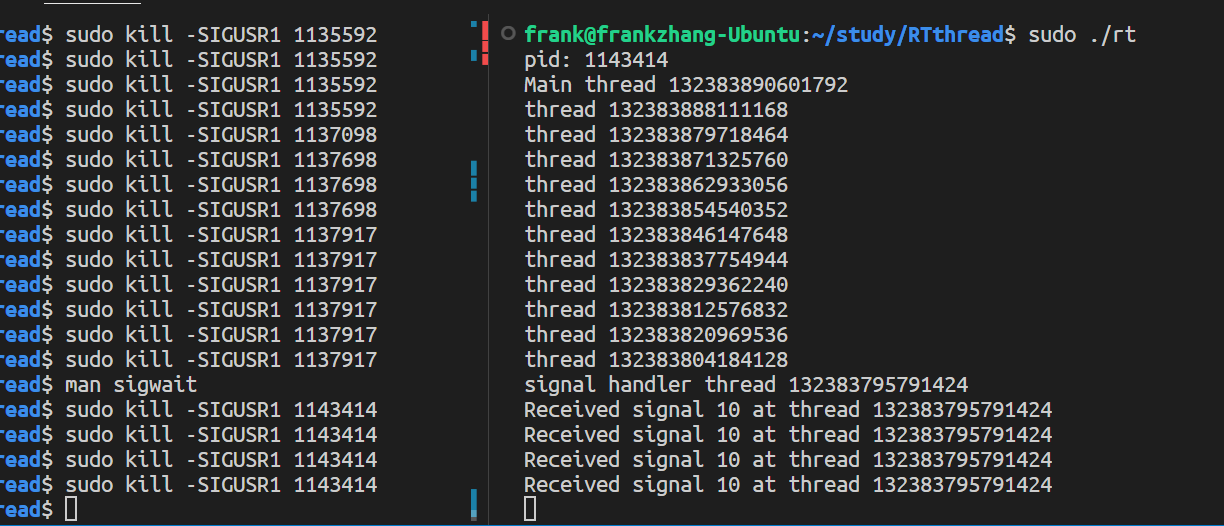Click the red marker in the terminal scrollbar
1224x526 pixels.
pos(485,42)
